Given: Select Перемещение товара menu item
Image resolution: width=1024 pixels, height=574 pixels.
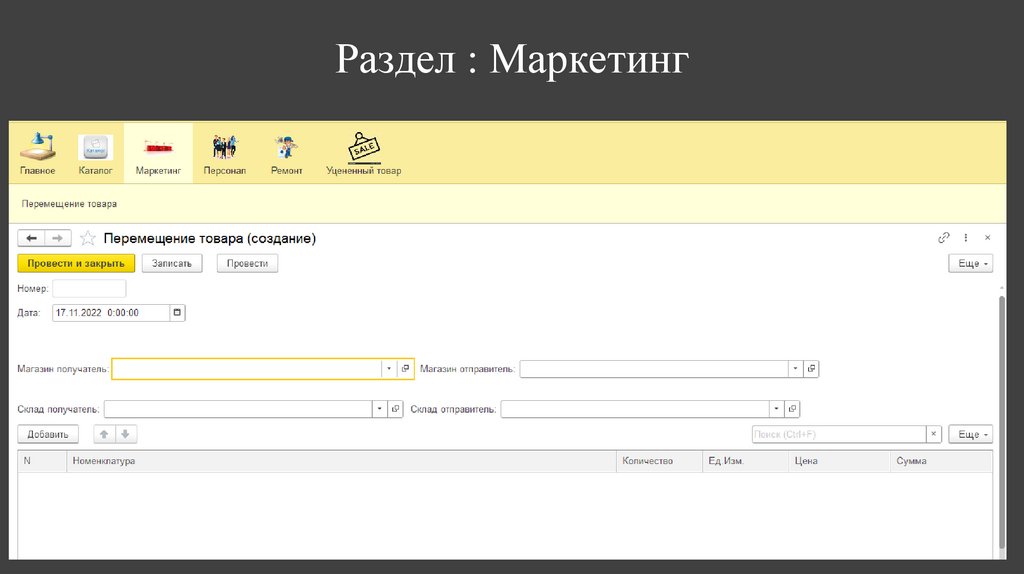Looking at the screenshot, I should 68,204.
